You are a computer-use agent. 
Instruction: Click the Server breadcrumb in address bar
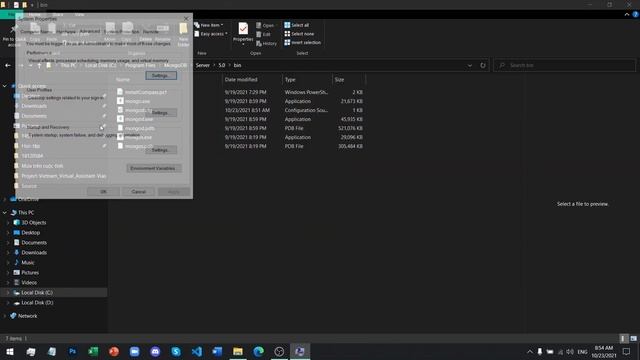(202, 65)
